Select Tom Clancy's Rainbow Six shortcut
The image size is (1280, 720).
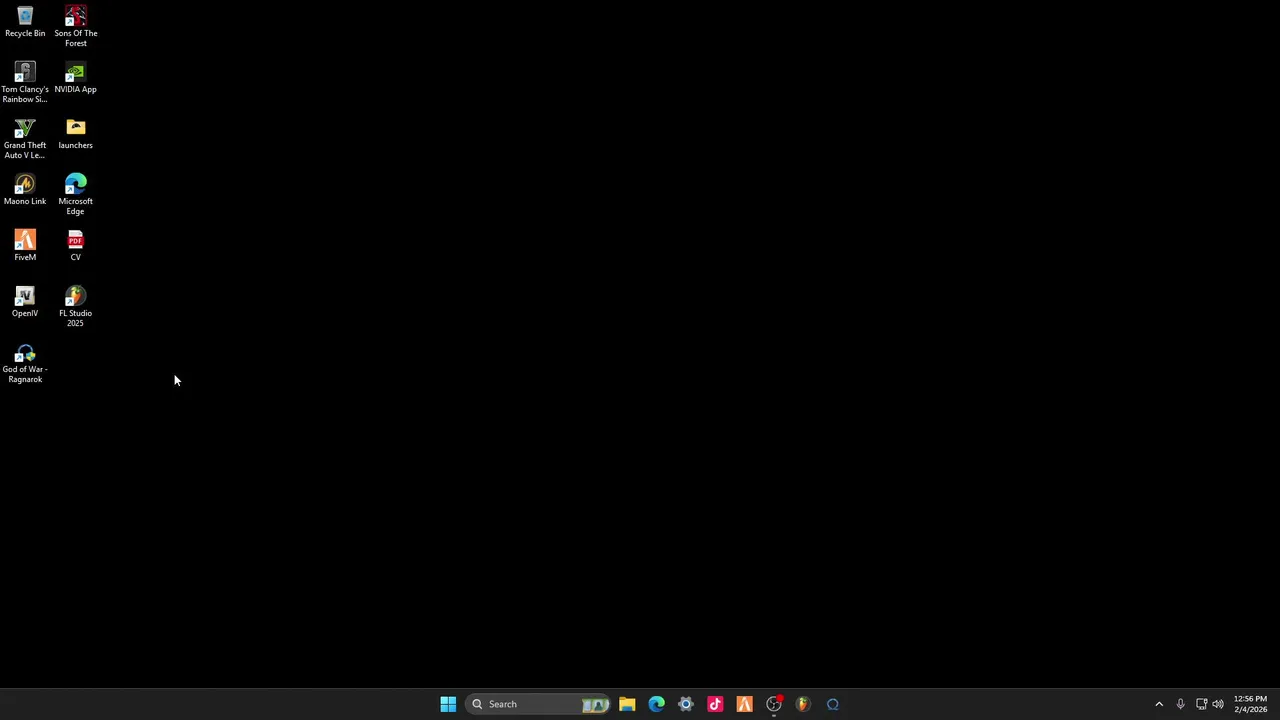(x=25, y=82)
